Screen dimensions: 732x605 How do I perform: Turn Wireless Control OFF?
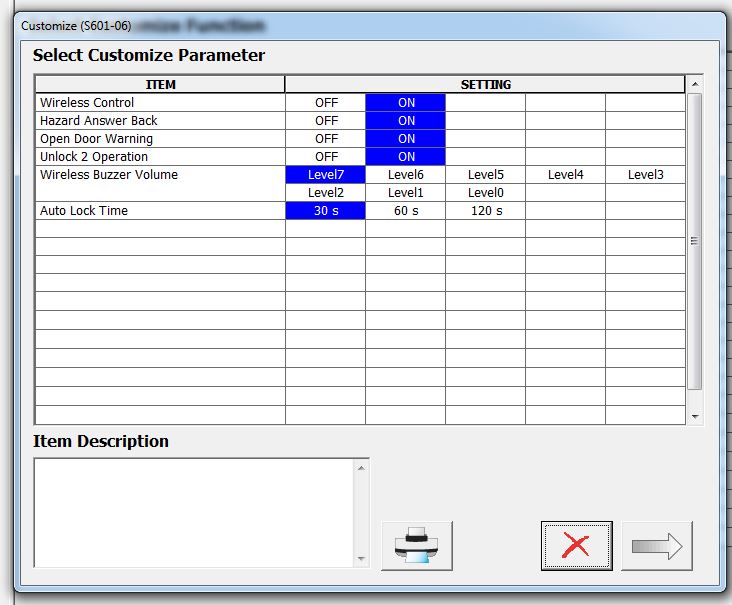(326, 103)
